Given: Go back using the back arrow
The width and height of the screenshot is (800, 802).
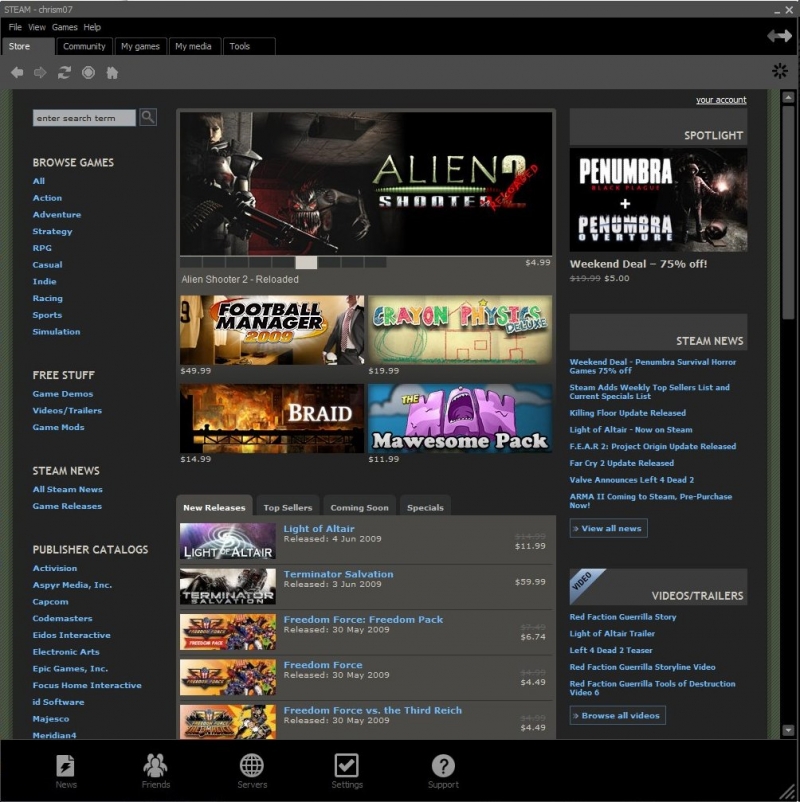Looking at the screenshot, I should pyautogui.click(x=17, y=73).
